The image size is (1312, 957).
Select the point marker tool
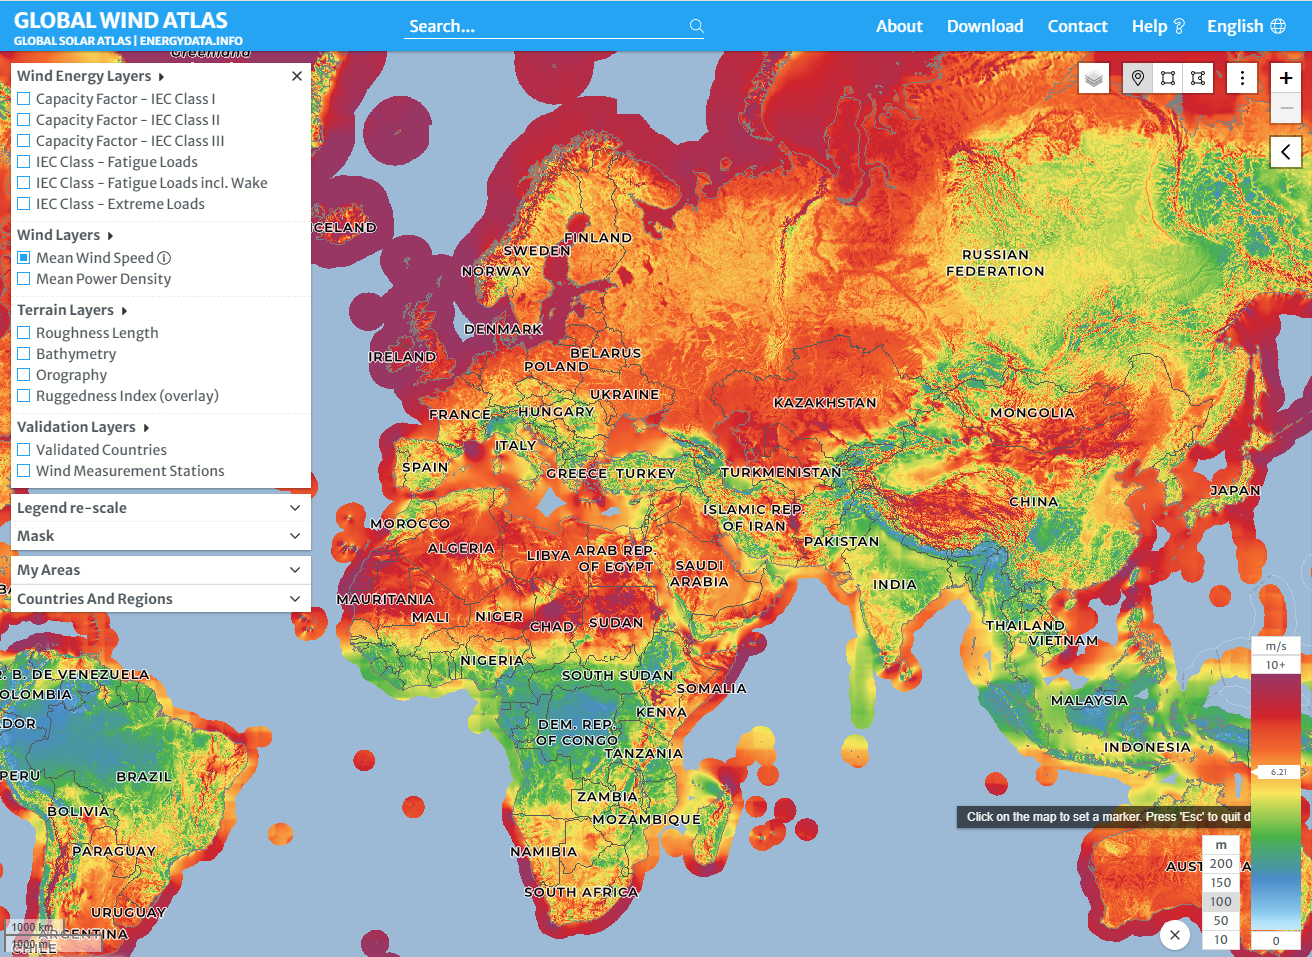pyautogui.click(x=1137, y=78)
